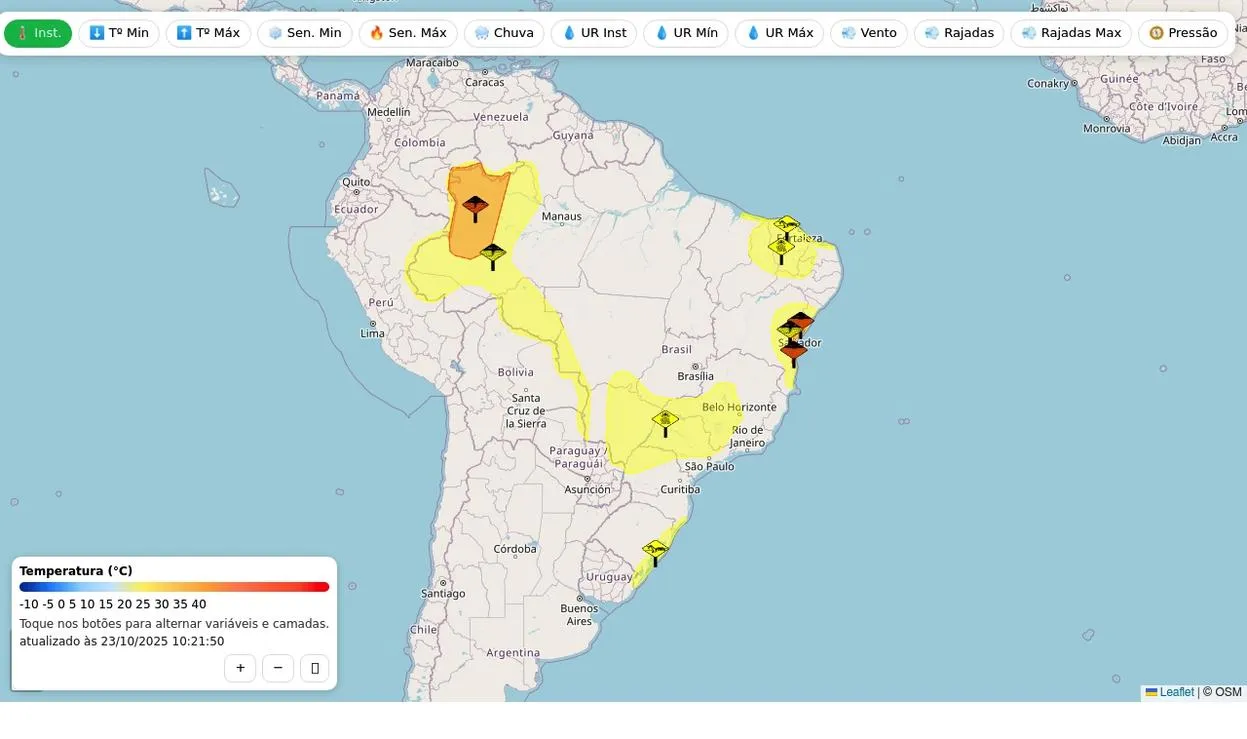
Task: Open the alert marker west of Belo Horizonte
Action: click(665, 419)
